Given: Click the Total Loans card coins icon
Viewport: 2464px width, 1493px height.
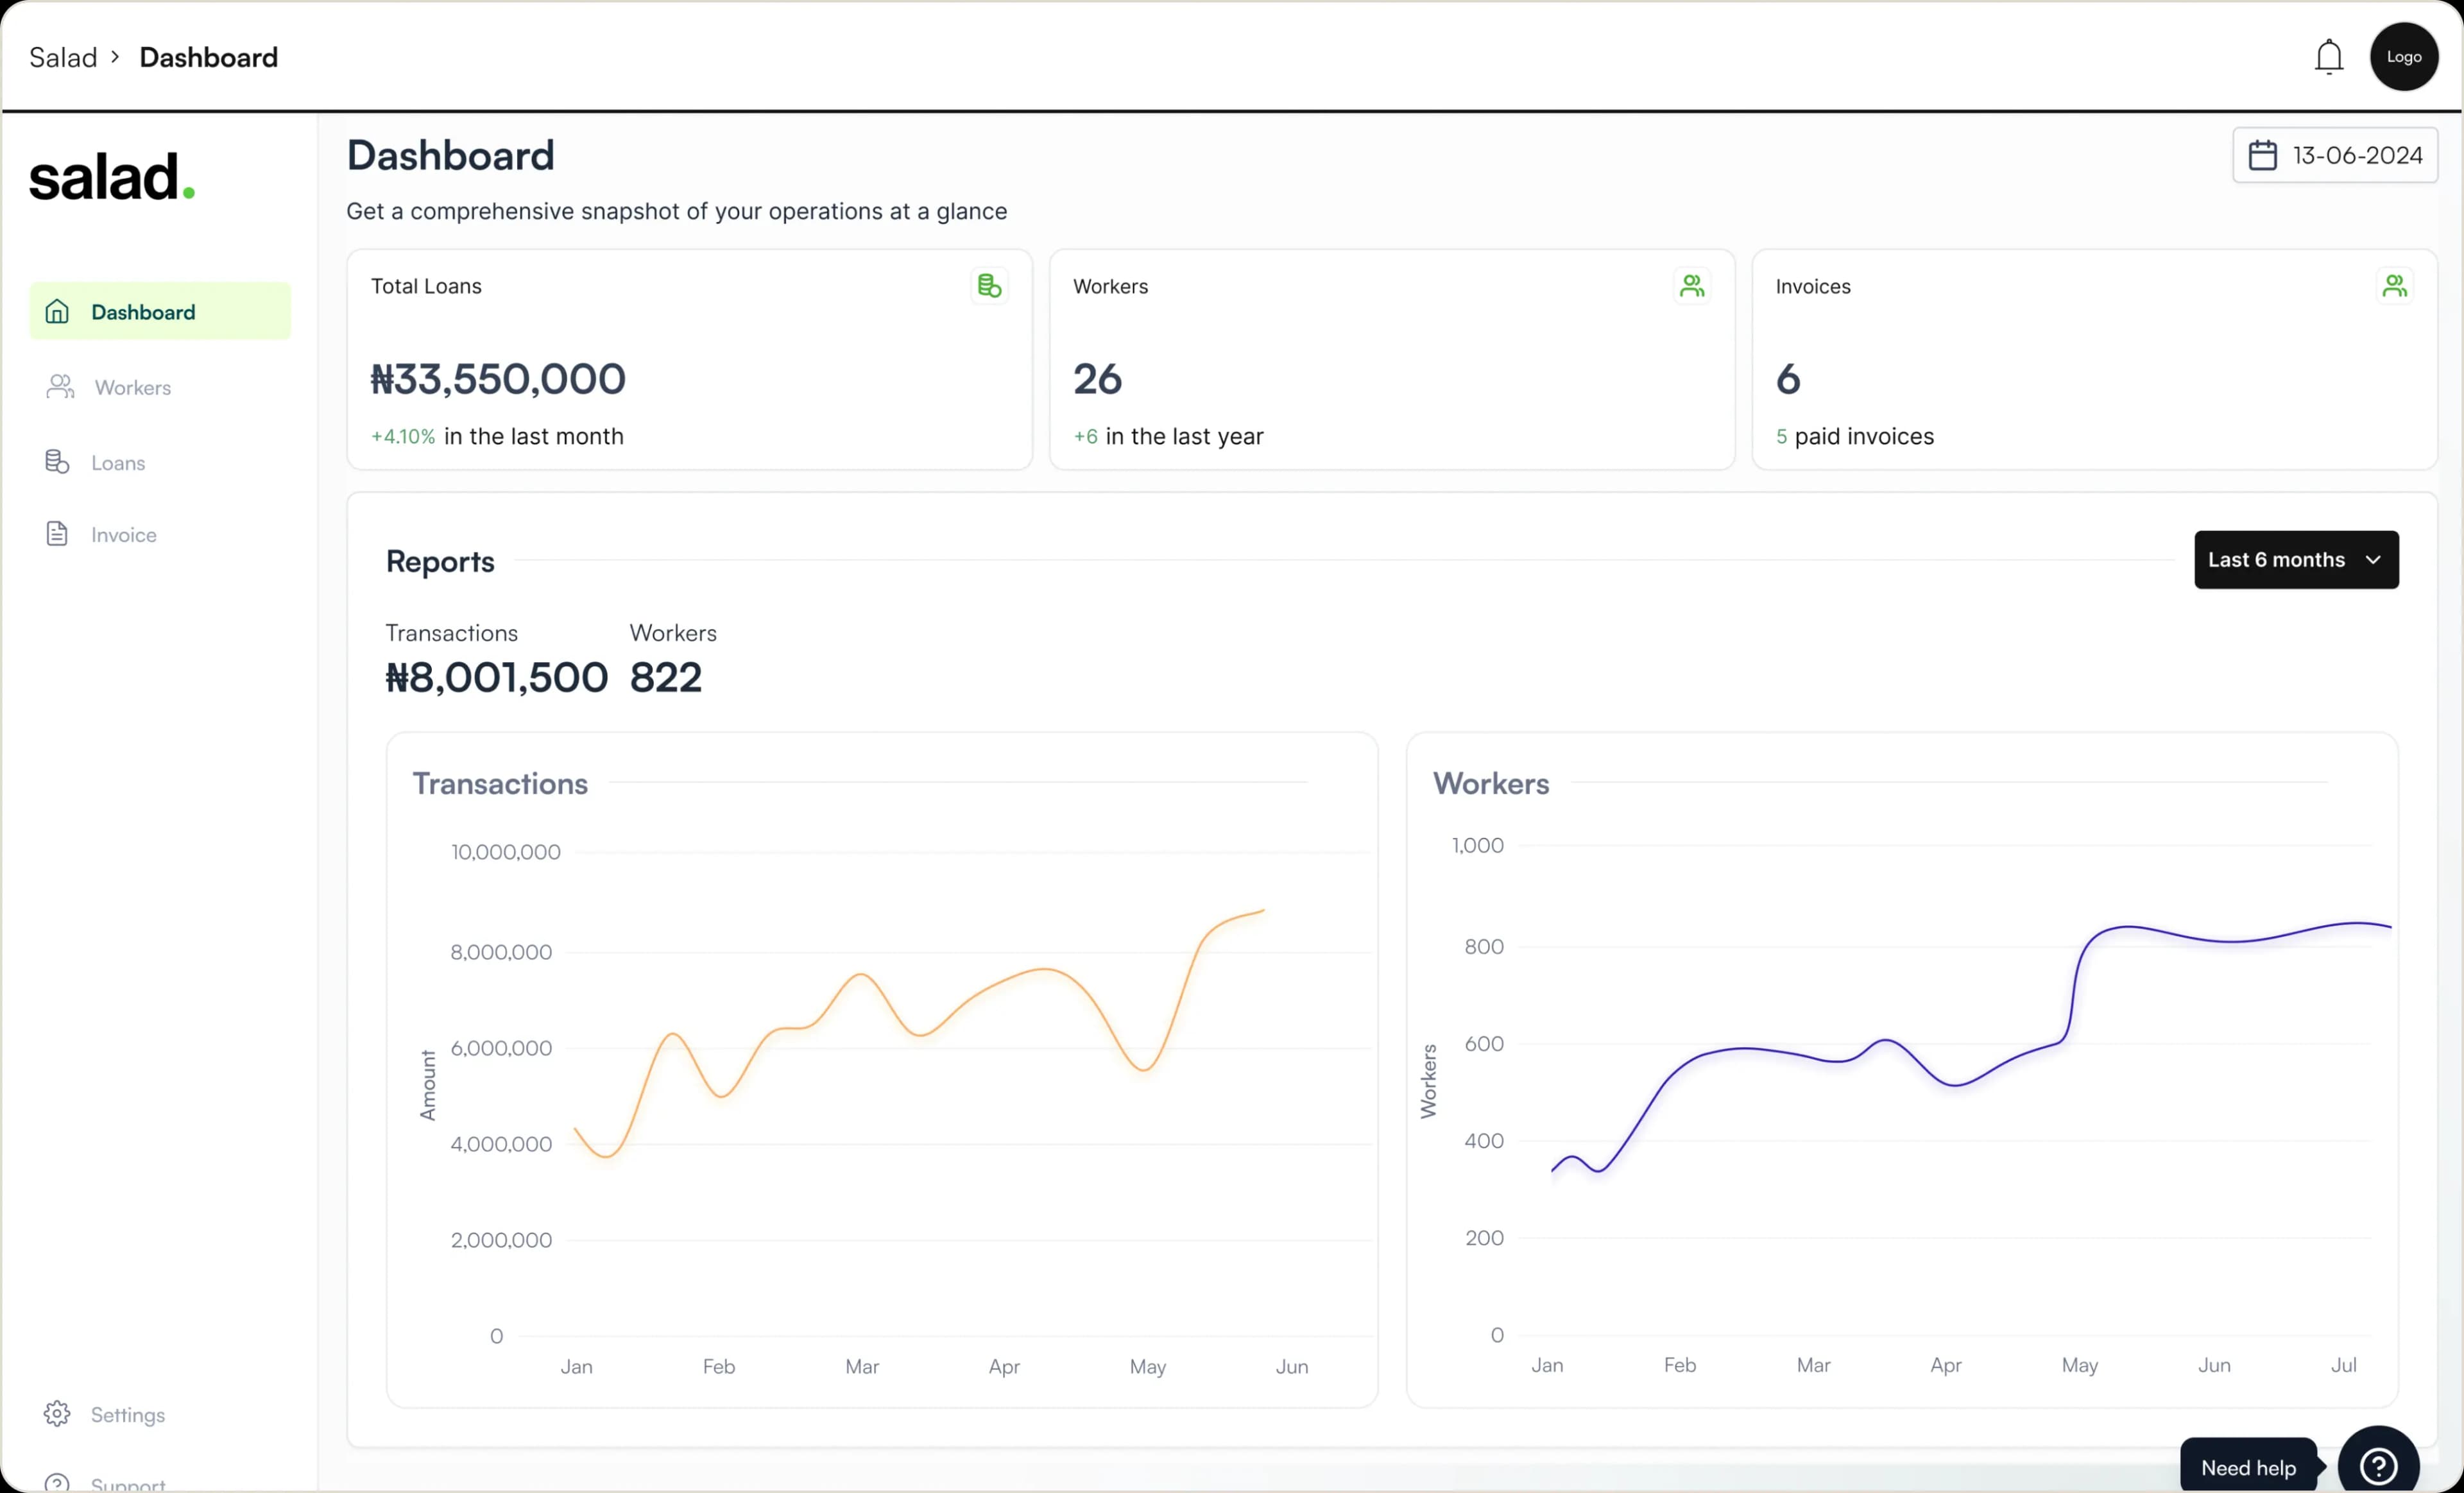Looking at the screenshot, I should tap(989, 286).
